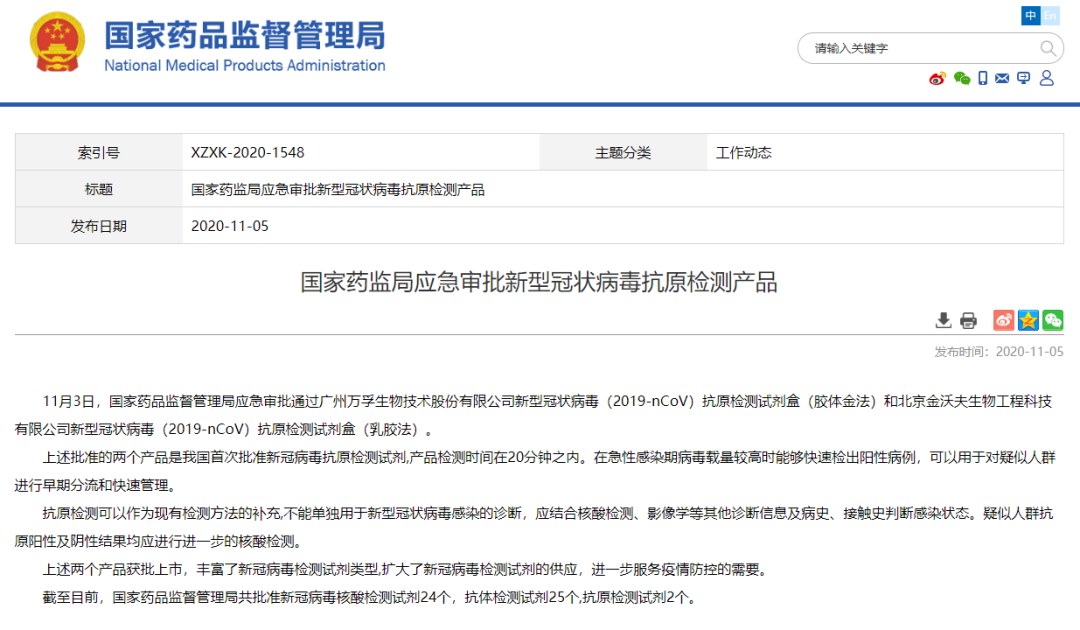Click the mobile phone icon in header
The width and height of the screenshot is (1080, 630).
click(983, 79)
